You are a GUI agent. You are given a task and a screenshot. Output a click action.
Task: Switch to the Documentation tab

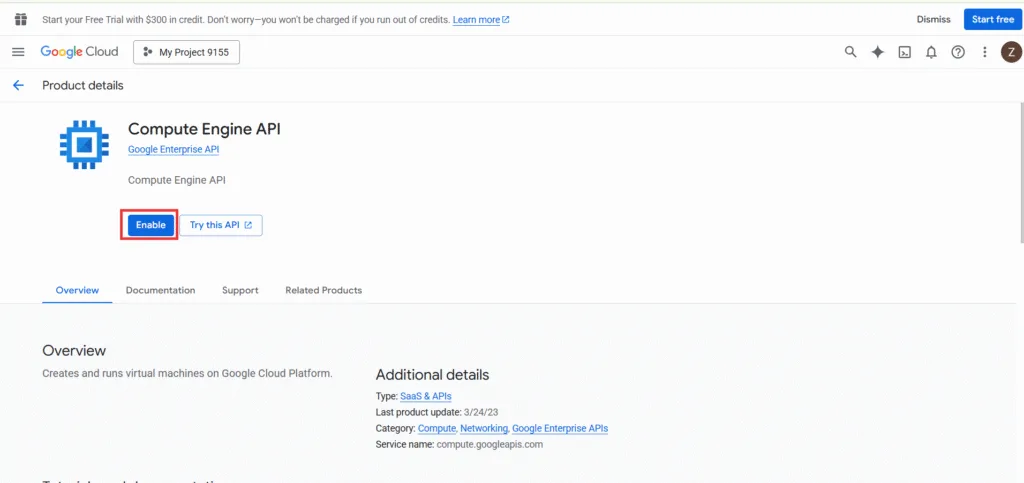[x=161, y=290]
